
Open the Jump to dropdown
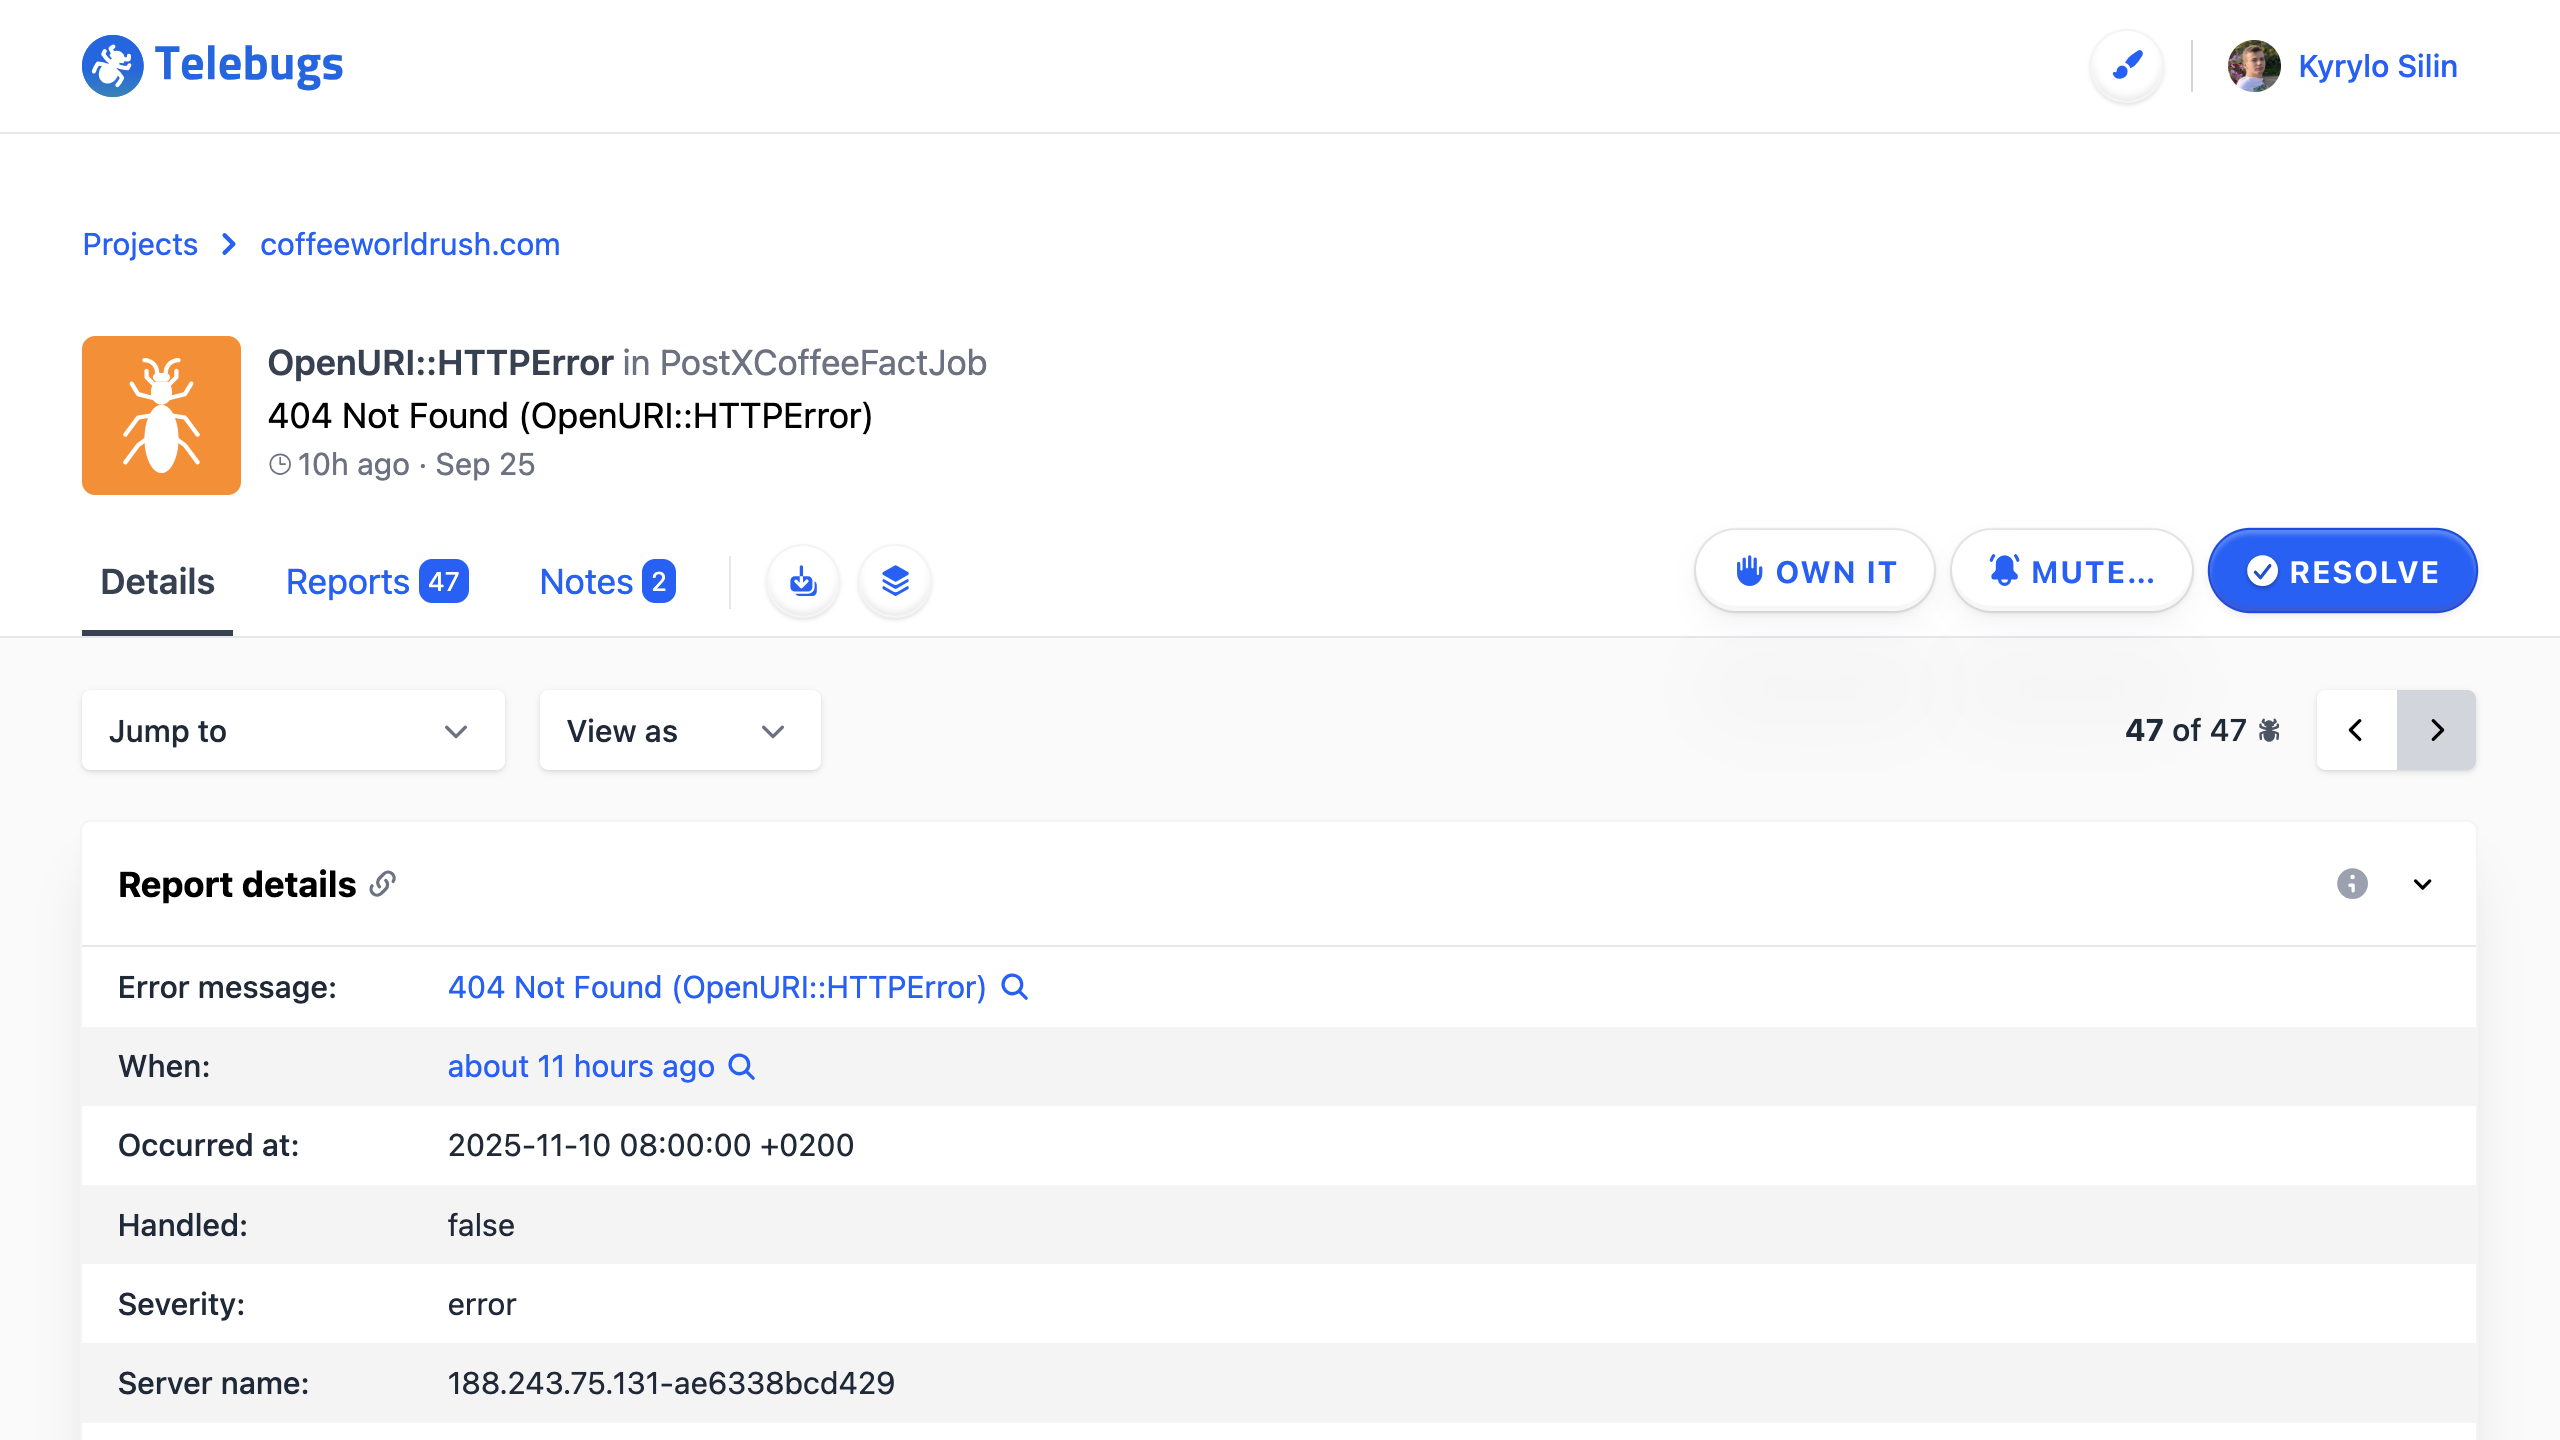tap(292, 730)
